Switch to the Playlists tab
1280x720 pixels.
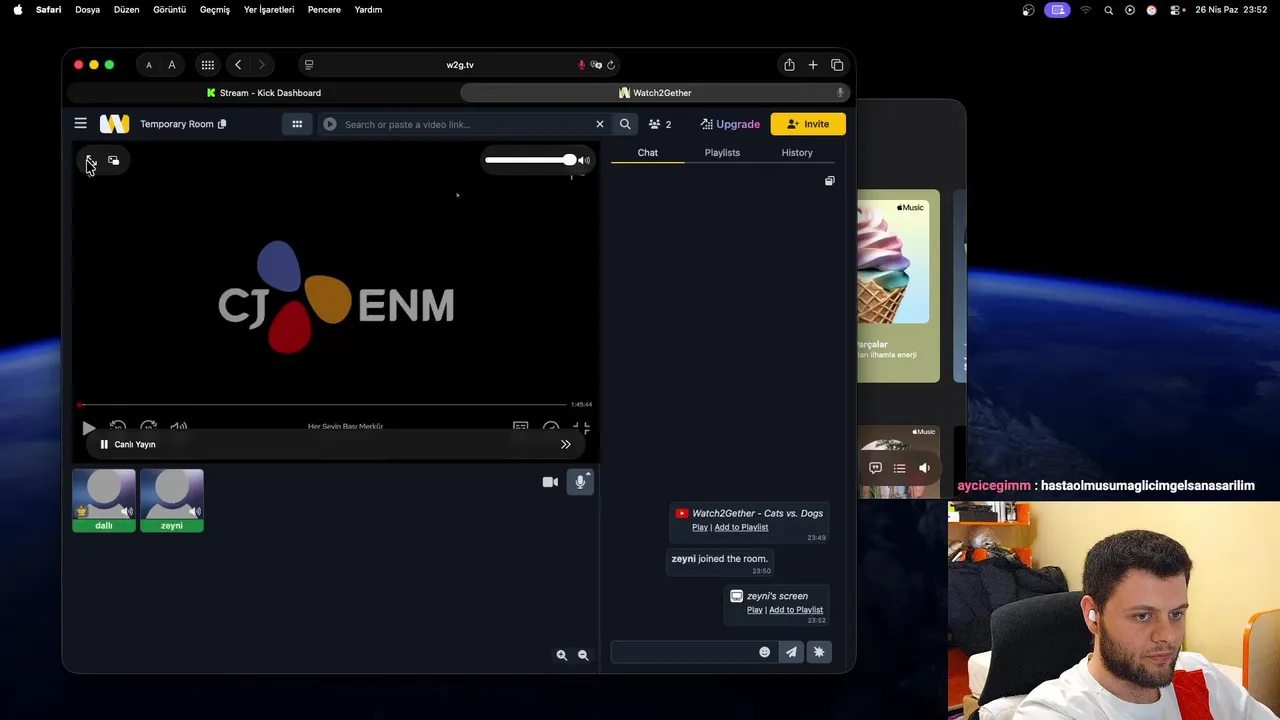click(x=722, y=153)
